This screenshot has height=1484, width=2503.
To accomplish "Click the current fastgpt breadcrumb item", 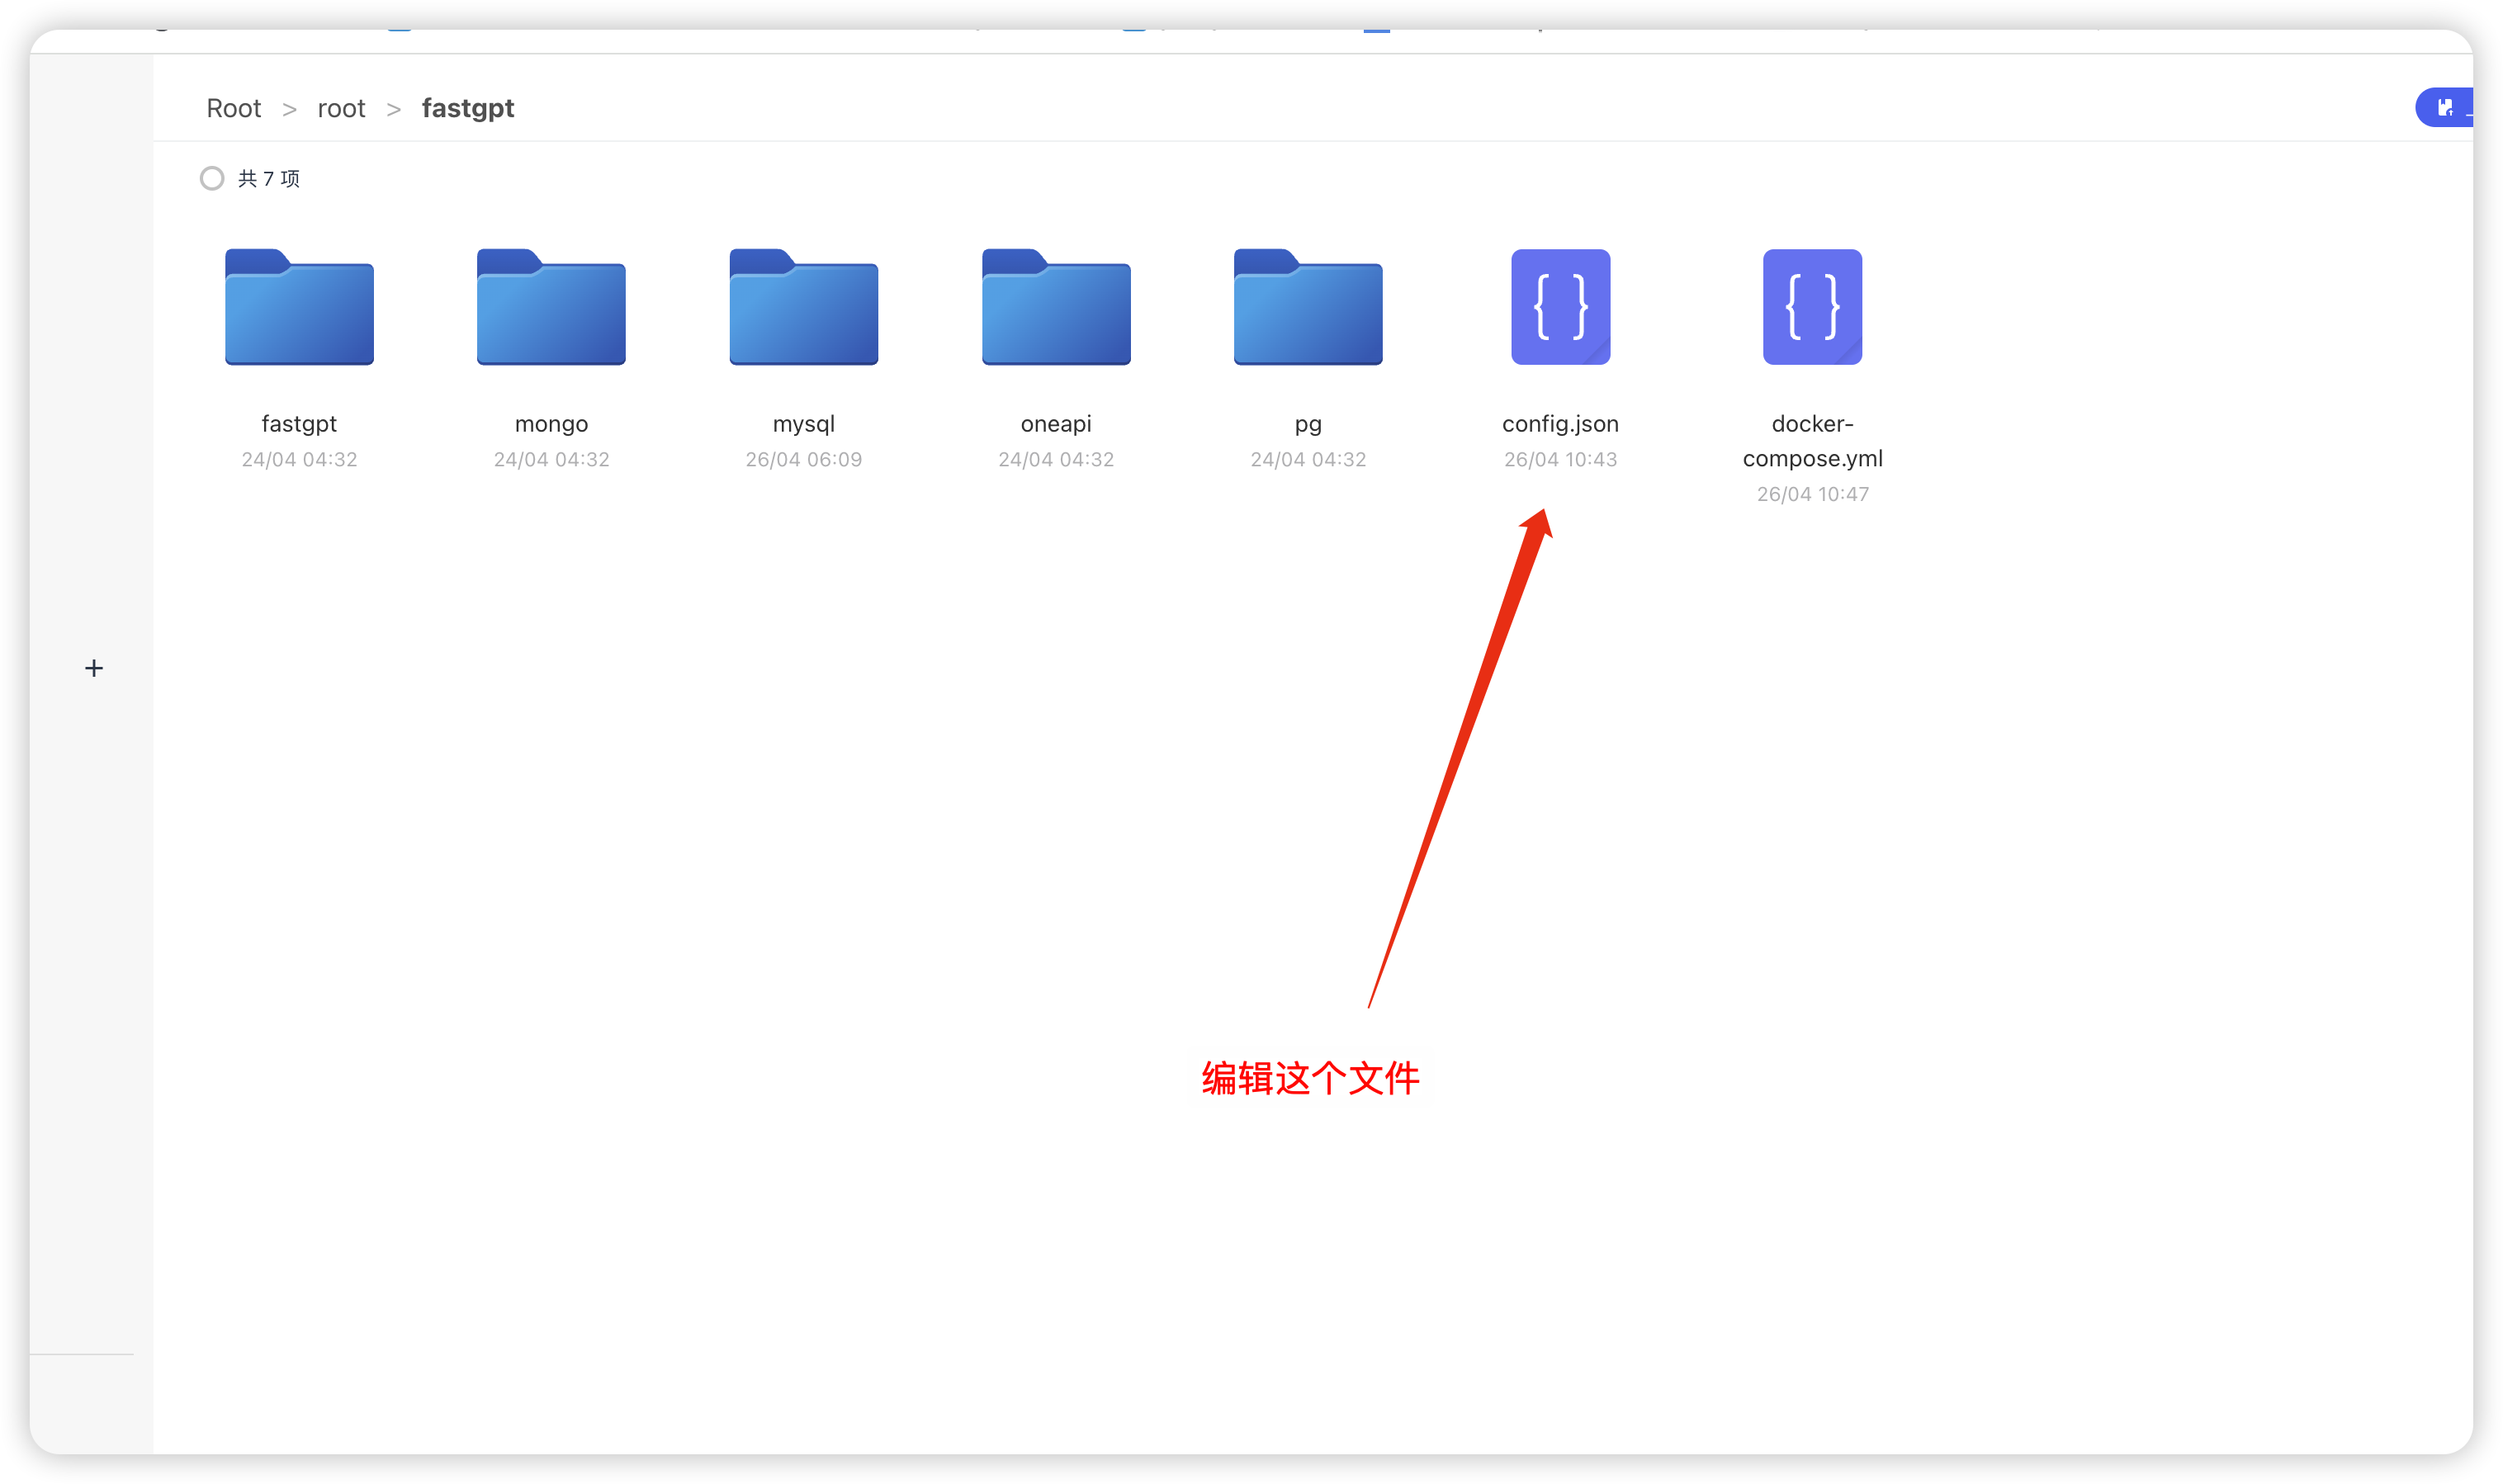I will point(467,108).
